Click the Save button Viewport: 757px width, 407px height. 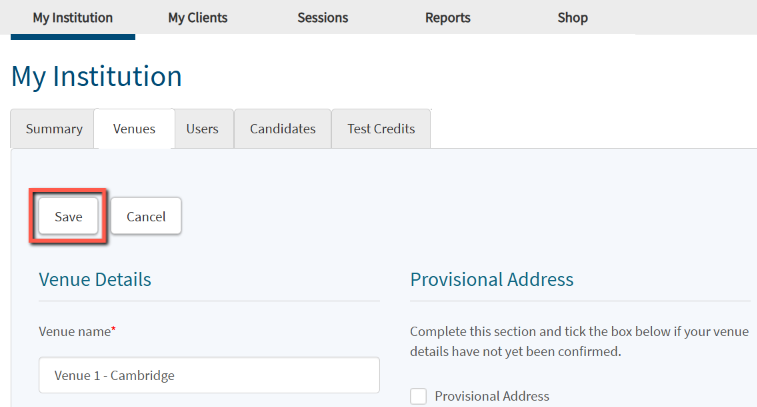[69, 216]
